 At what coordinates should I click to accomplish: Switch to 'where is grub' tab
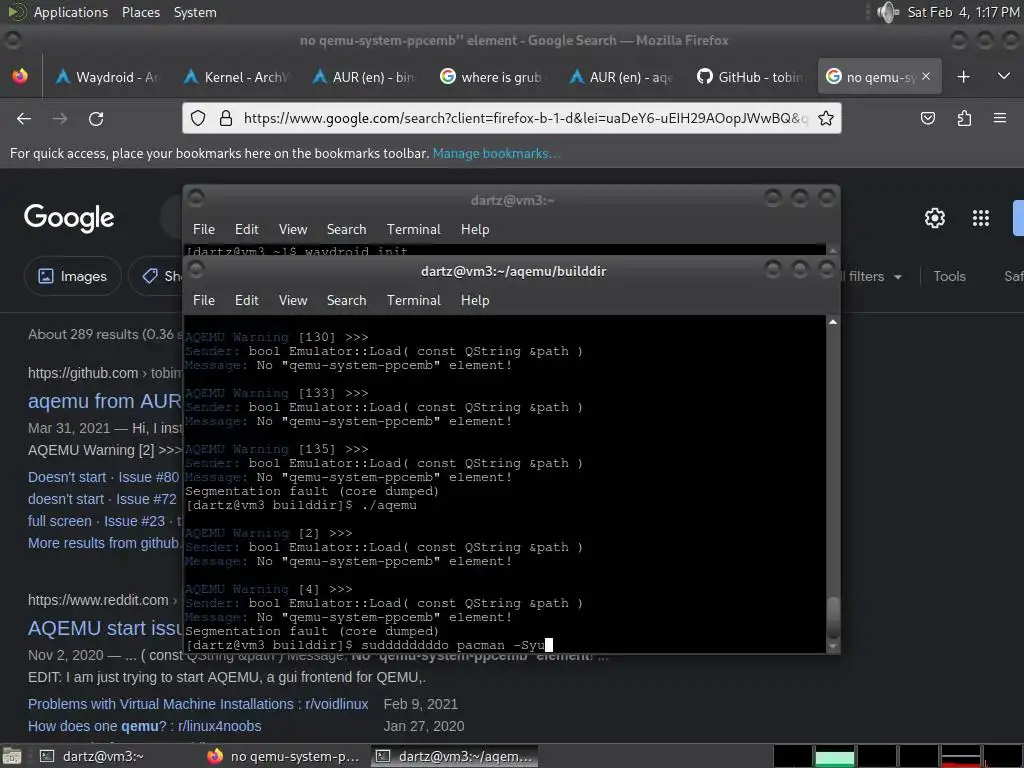pyautogui.click(x=492, y=77)
